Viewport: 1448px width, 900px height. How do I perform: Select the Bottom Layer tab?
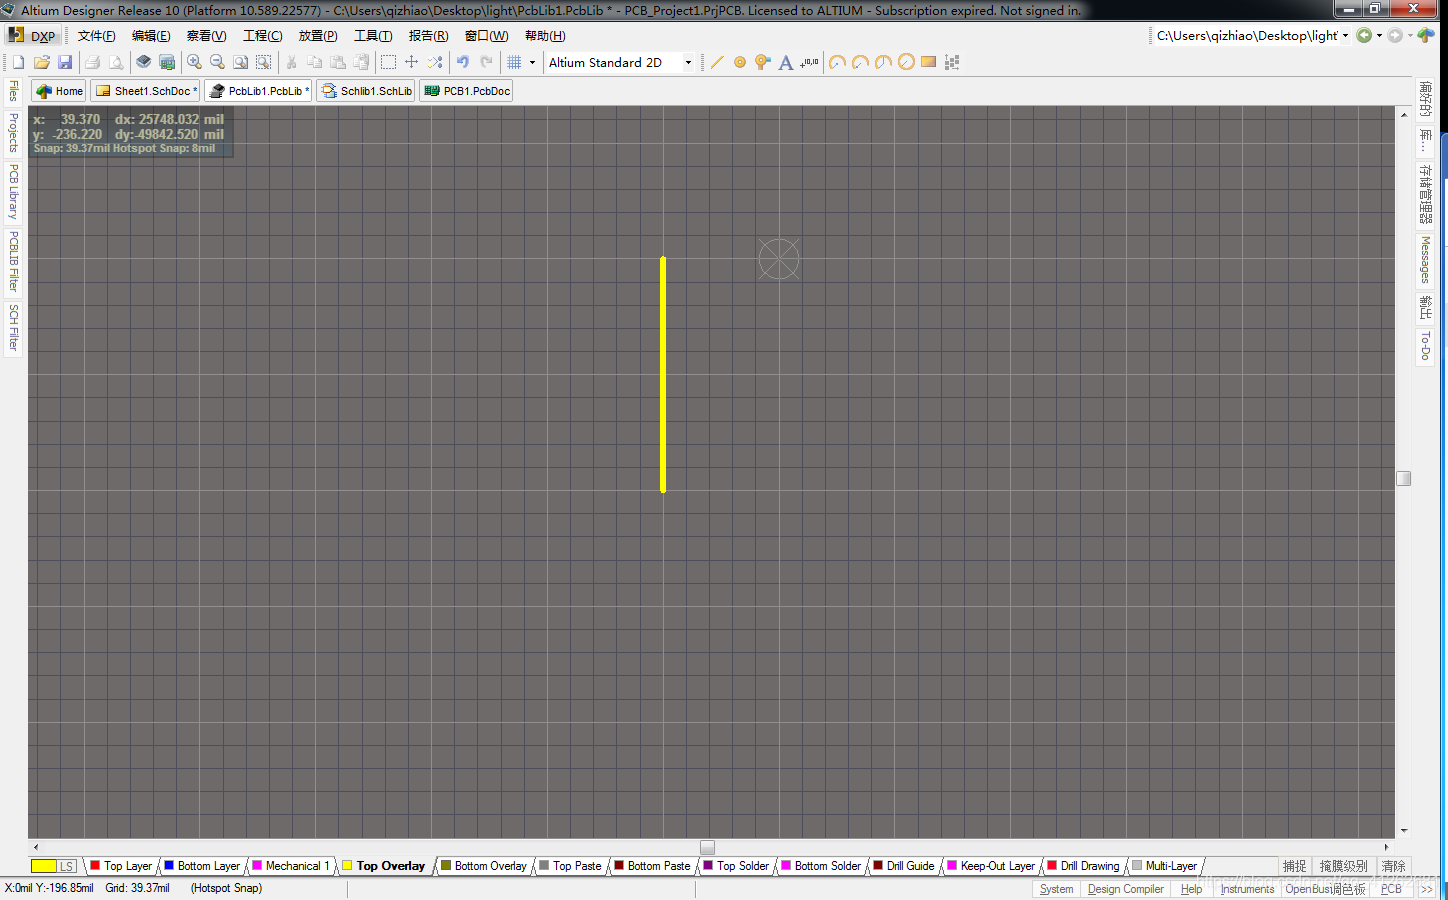[x=202, y=866]
